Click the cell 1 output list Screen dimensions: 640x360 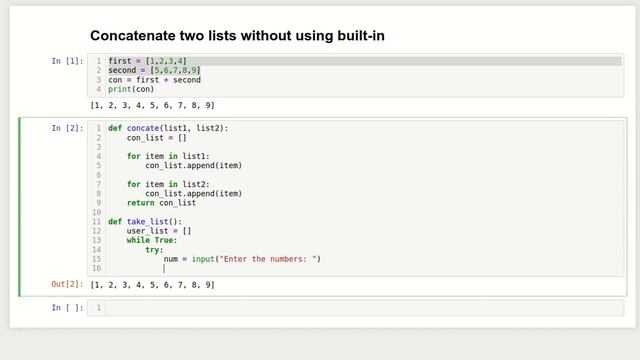click(x=153, y=105)
